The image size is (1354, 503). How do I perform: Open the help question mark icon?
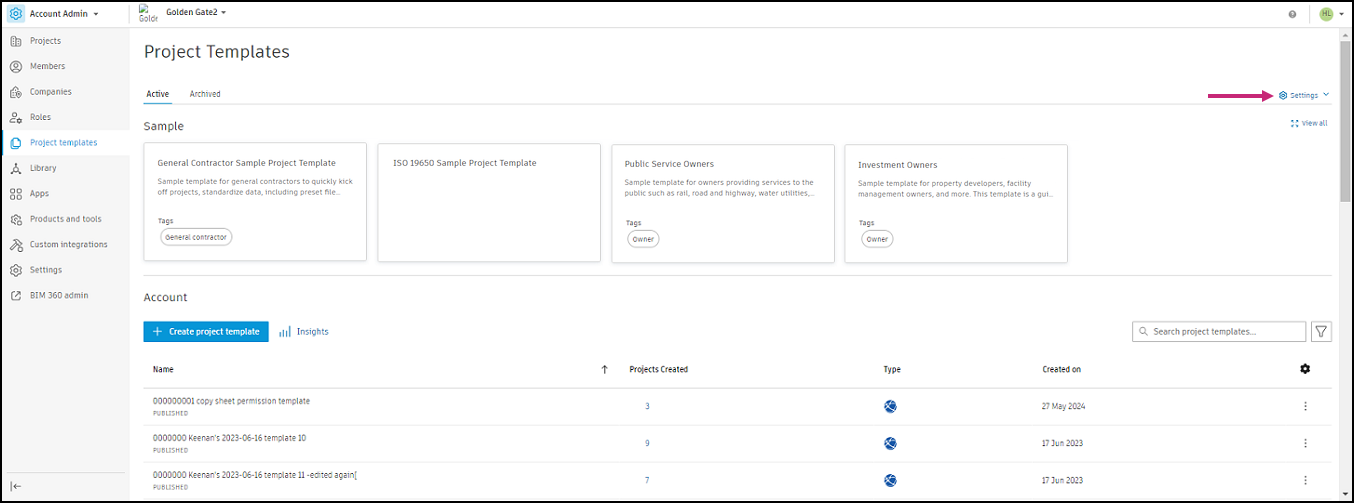click(x=1292, y=14)
